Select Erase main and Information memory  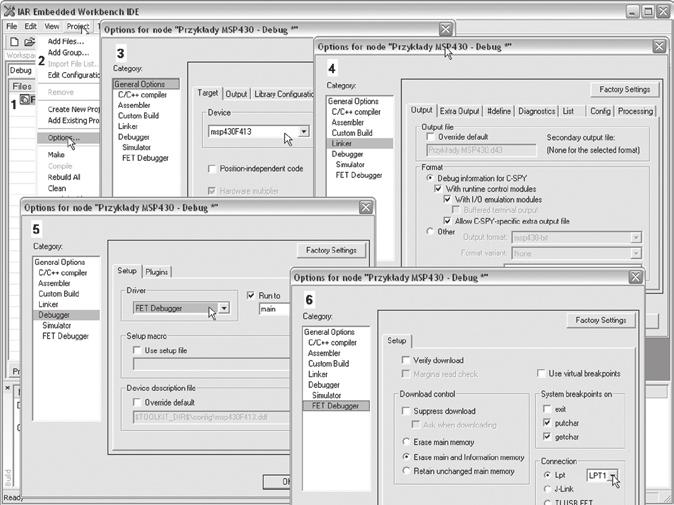(x=406, y=457)
